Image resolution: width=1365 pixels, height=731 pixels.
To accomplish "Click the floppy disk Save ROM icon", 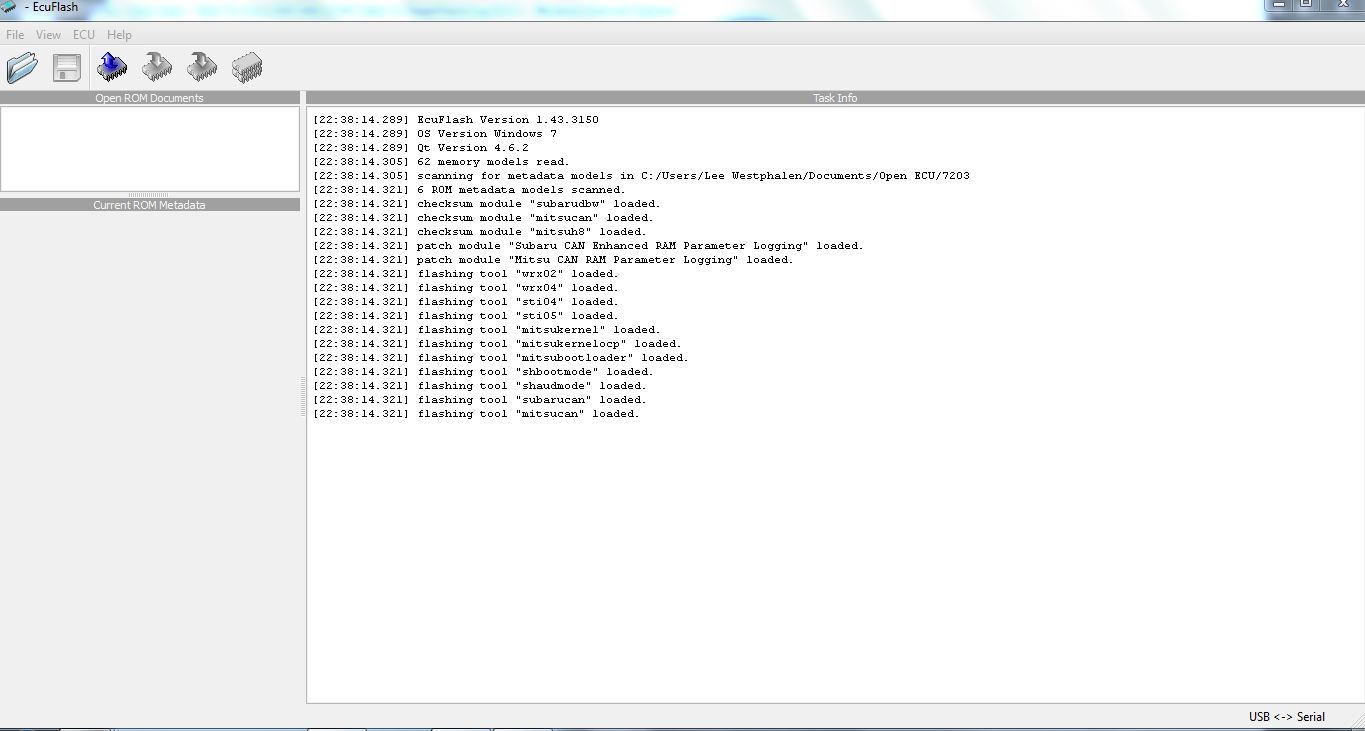I will point(67,68).
